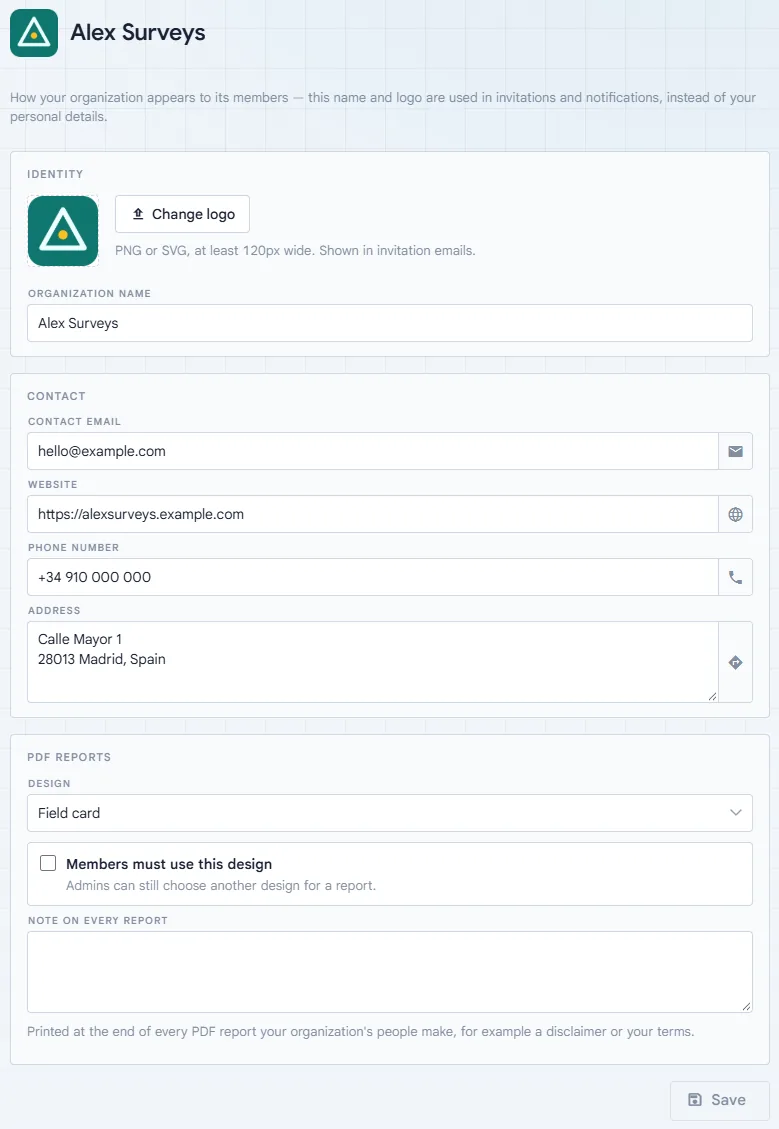Focus the Note on every report textarea
779x1129 pixels.
tap(390, 972)
